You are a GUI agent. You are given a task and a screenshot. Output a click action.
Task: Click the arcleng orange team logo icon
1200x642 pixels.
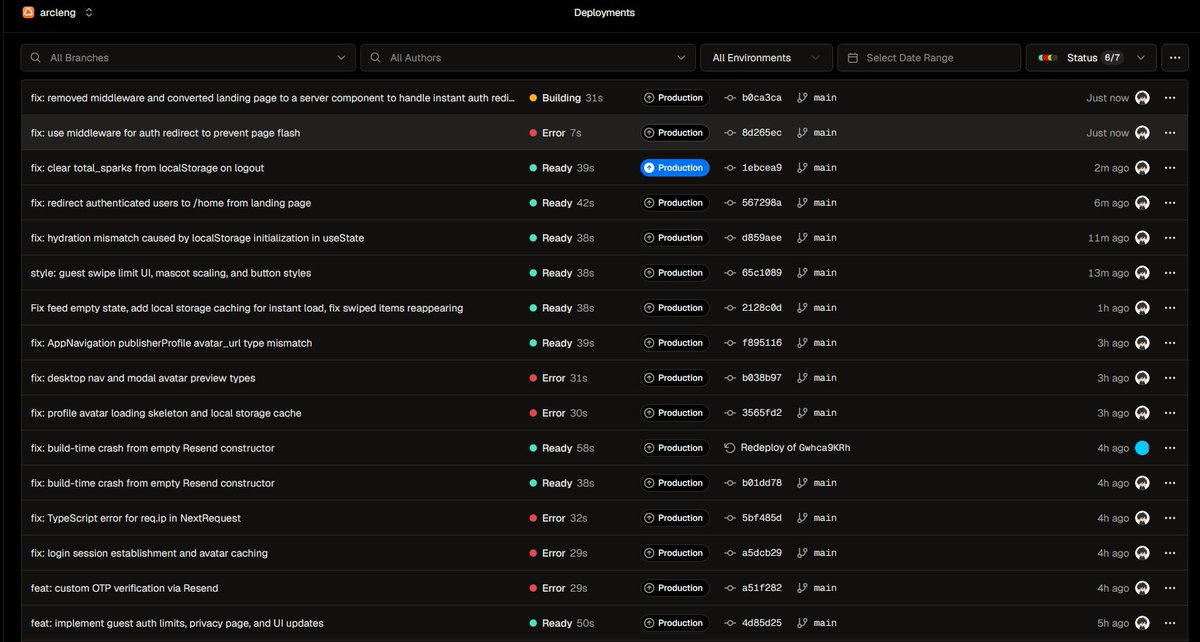point(28,13)
